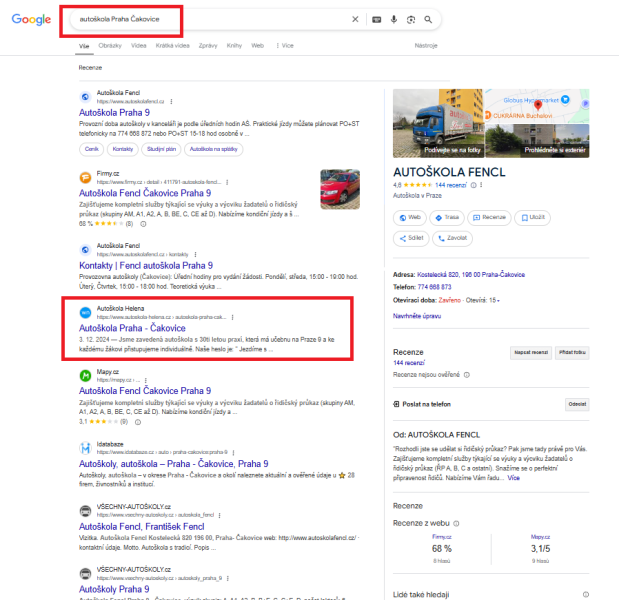Click the Web button in knowledge panel

[410, 218]
